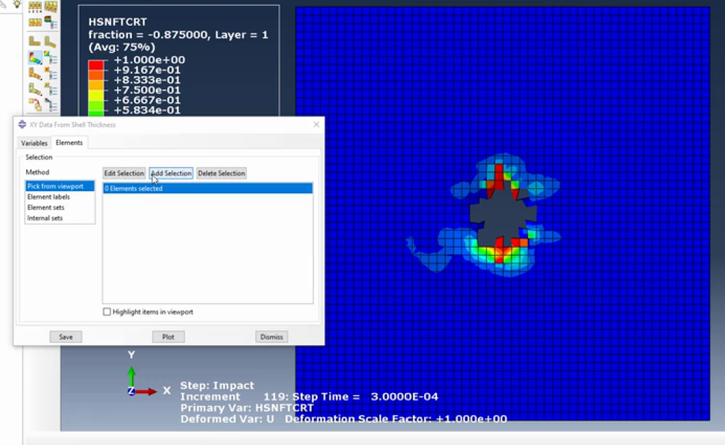The width and height of the screenshot is (725, 445).
Task: Choose Element labels method
Action: click(x=48, y=197)
